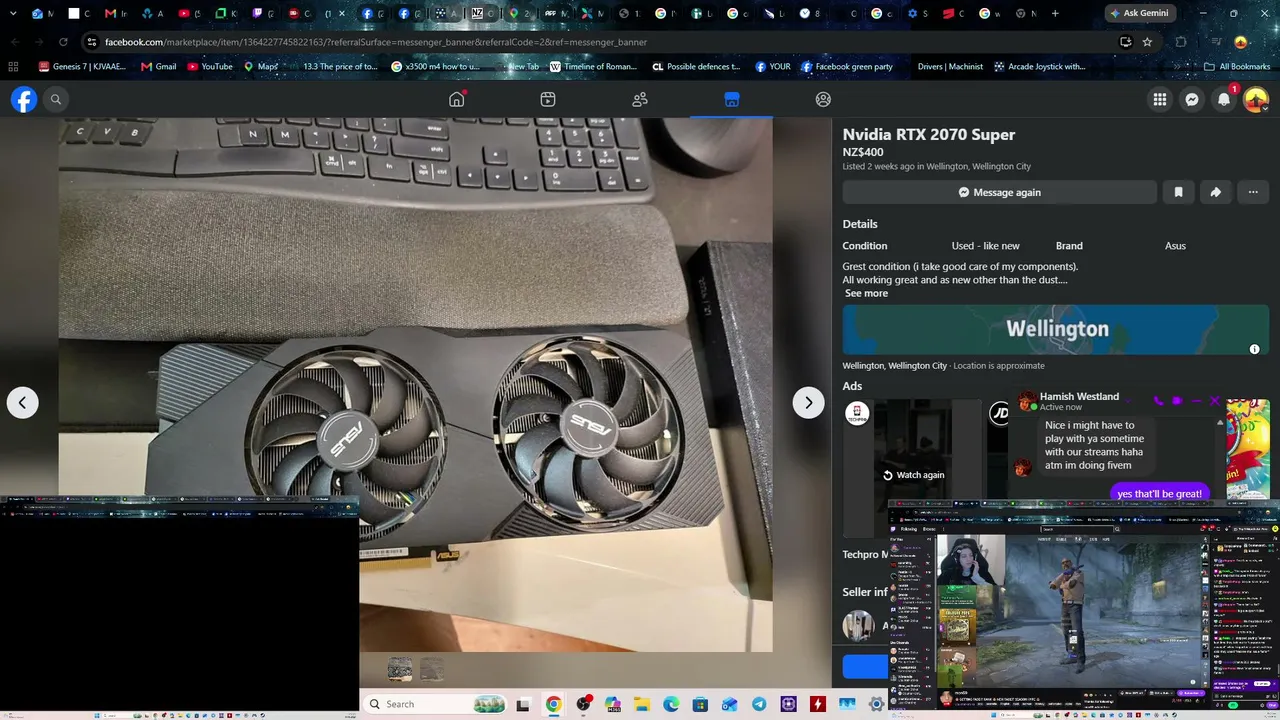The image size is (1280, 720).
Task: Click Watch again on the Techpro ad
Action: point(913,475)
